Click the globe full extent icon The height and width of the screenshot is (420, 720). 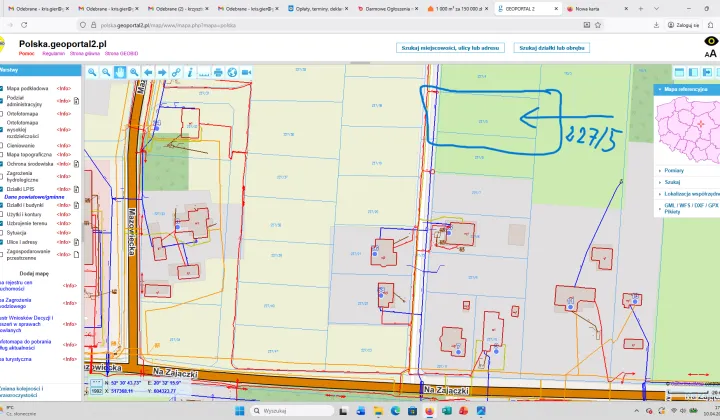(x=232, y=72)
